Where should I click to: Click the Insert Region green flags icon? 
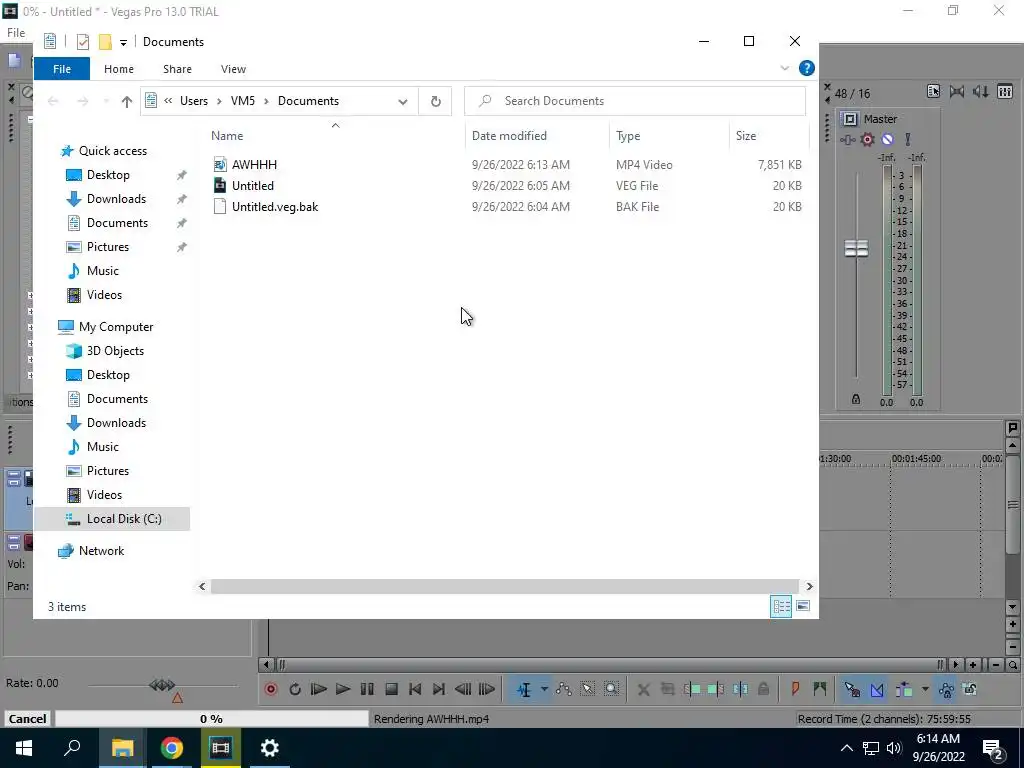point(820,689)
